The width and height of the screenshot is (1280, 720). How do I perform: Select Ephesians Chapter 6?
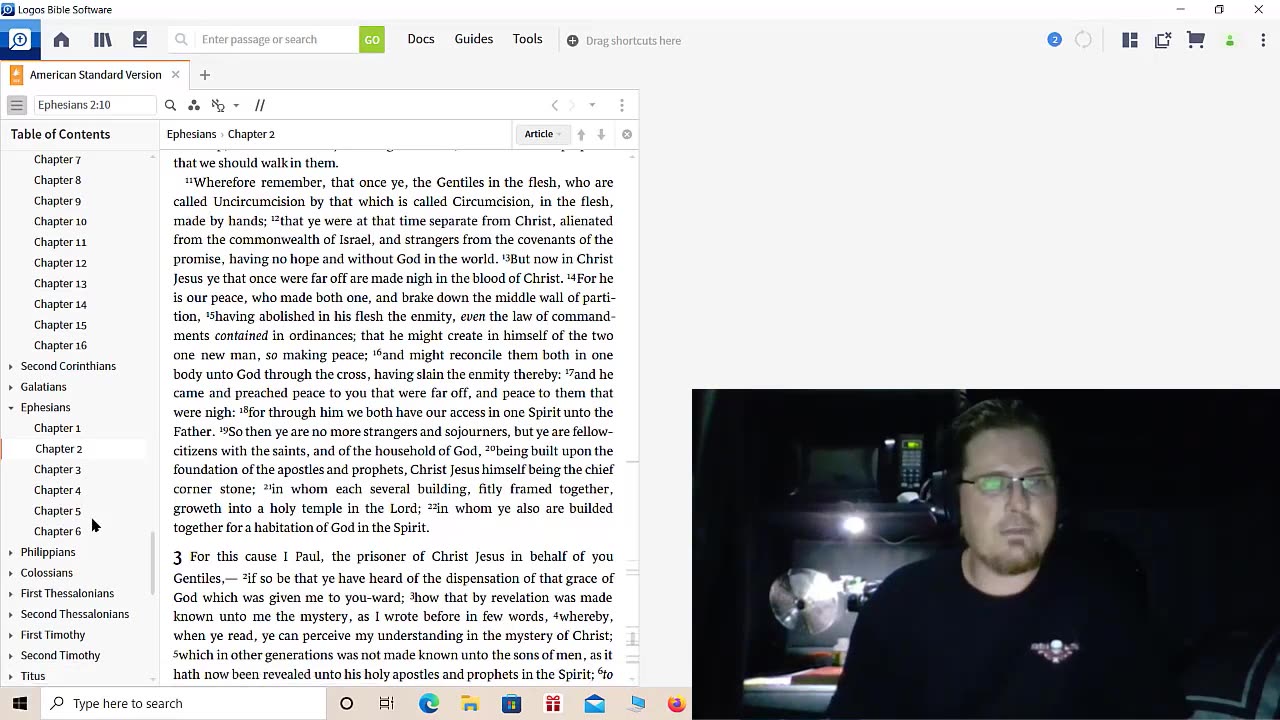pos(57,531)
